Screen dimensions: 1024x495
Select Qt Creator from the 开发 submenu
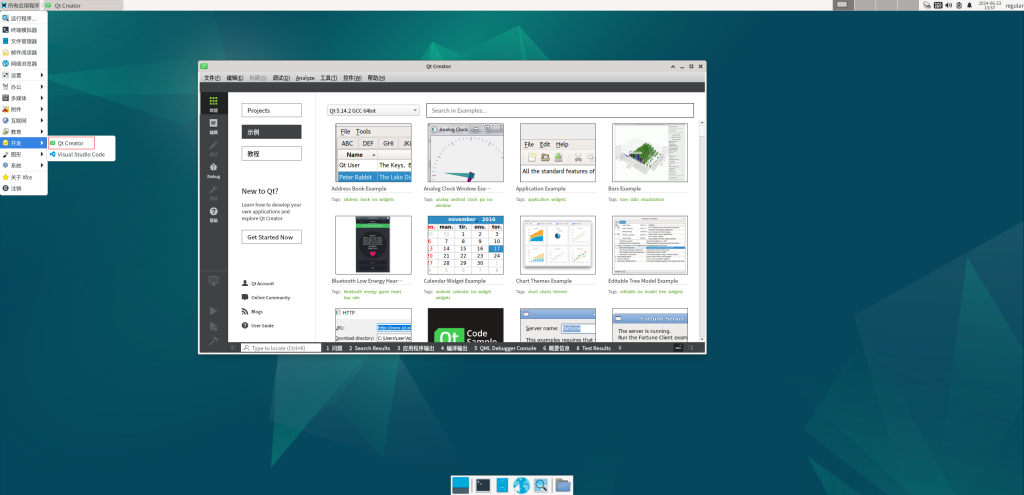[x=70, y=143]
